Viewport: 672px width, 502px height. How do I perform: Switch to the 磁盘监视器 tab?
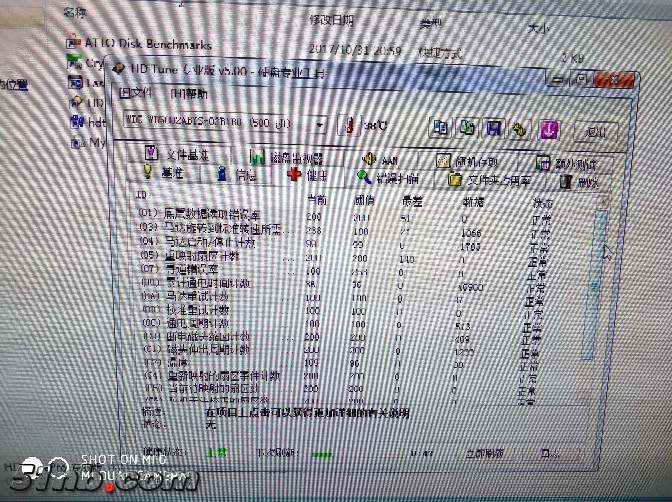coord(290,158)
